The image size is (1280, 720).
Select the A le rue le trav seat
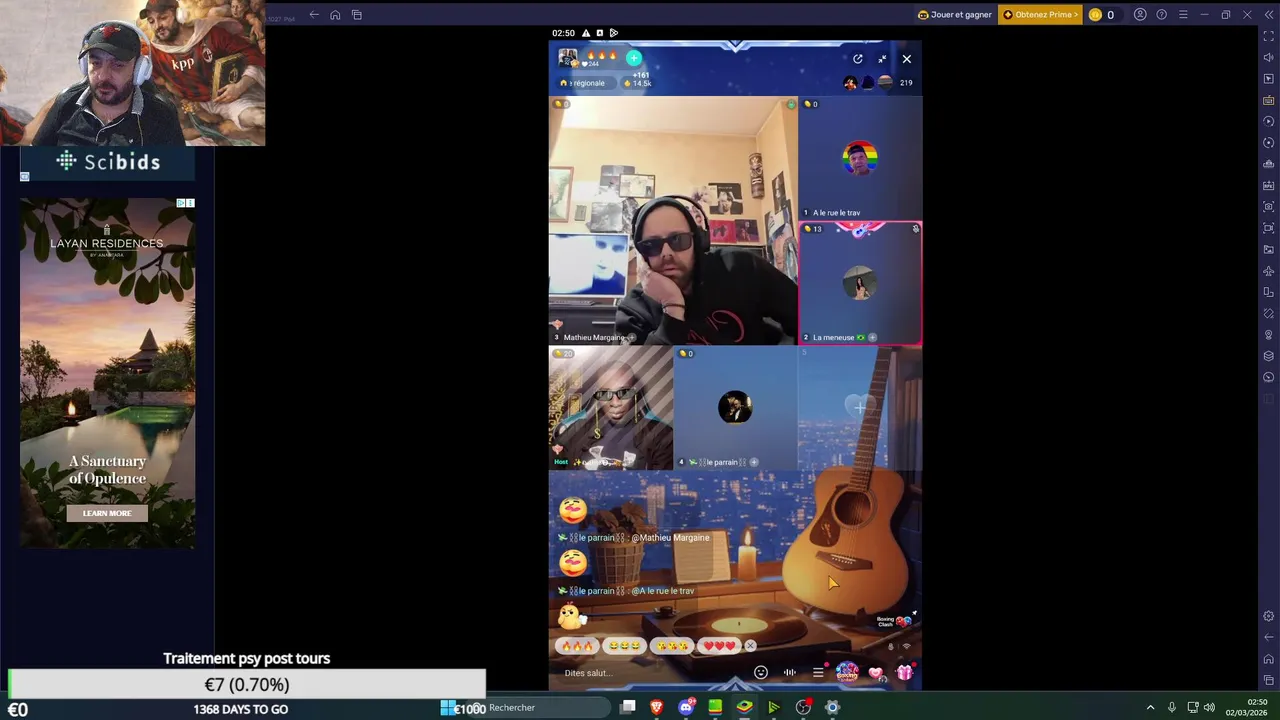(860, 159)
